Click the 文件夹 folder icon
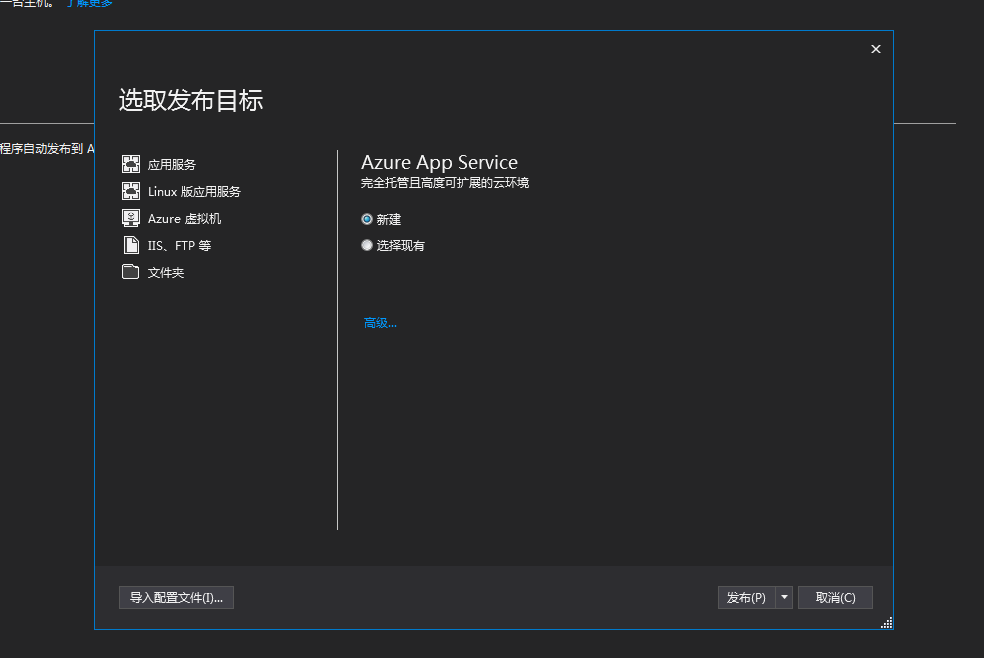Viewport: 984px width, 658px height. [x=130, y=272]
